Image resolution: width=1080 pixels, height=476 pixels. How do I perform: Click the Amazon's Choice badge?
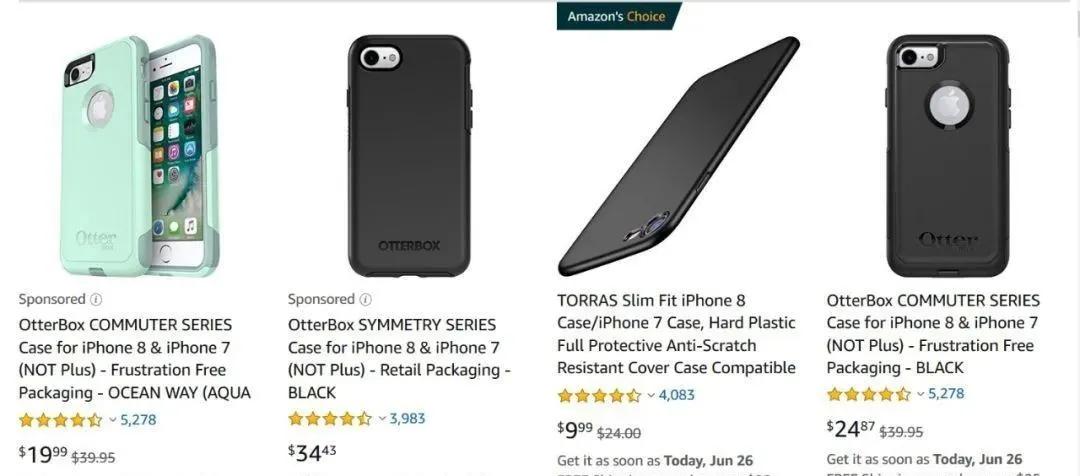click(616, 16)
